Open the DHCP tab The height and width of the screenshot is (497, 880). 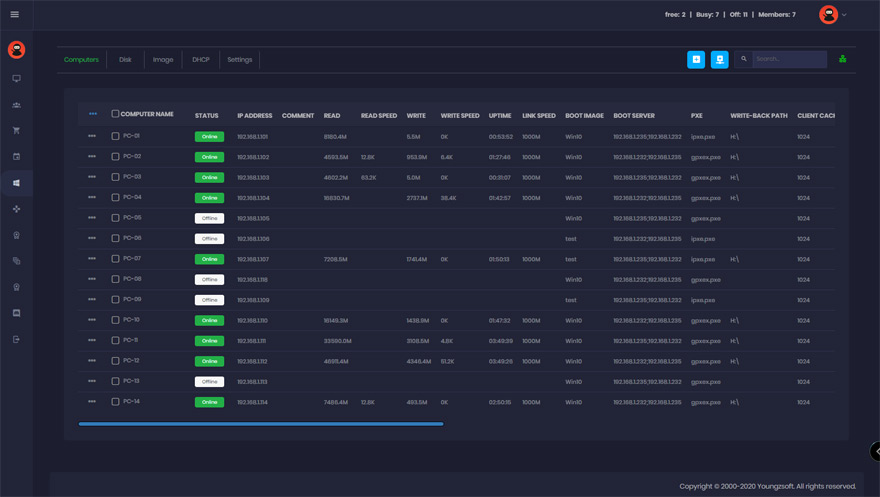pos(201,60)
